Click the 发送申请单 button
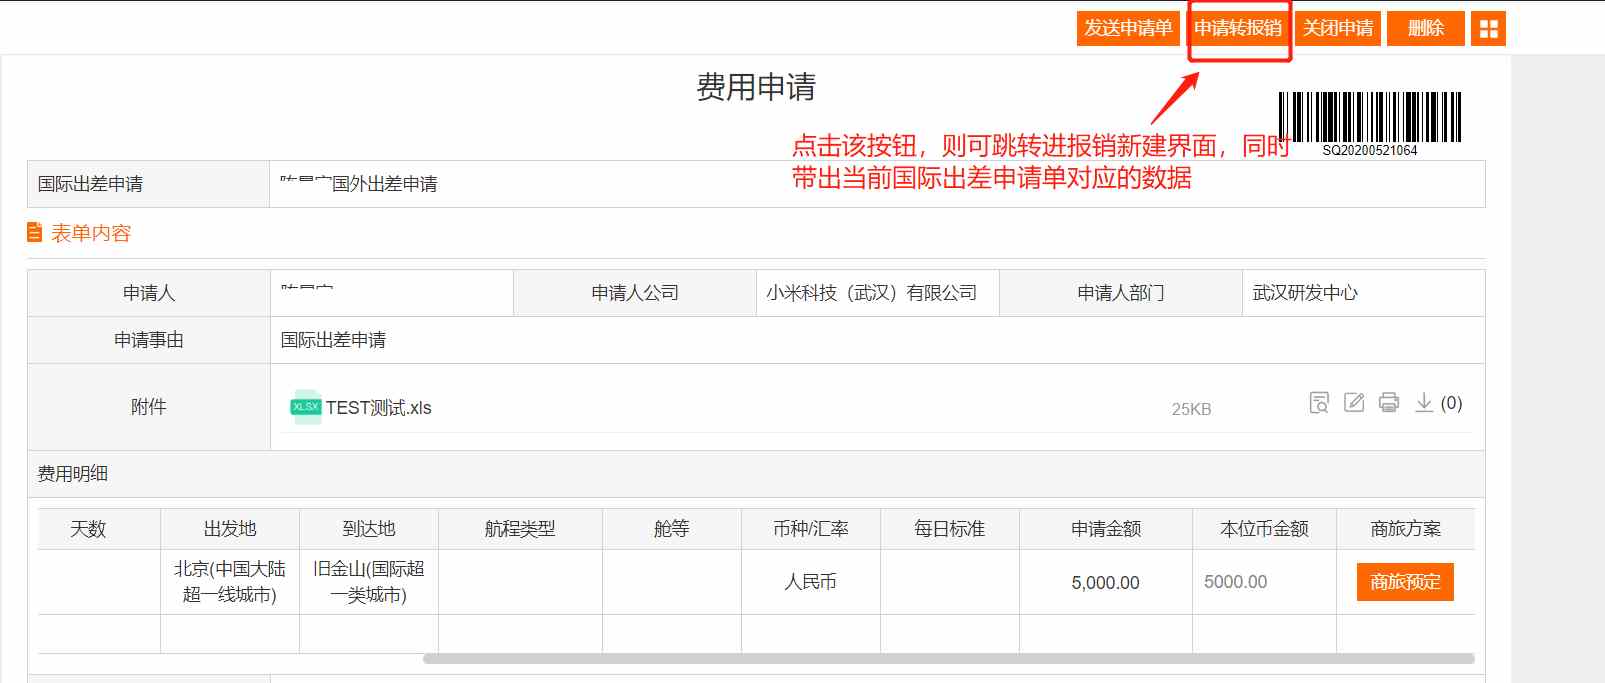Image resolution: width=1605 pixels, height=683 pixels. pos(1128,28)
